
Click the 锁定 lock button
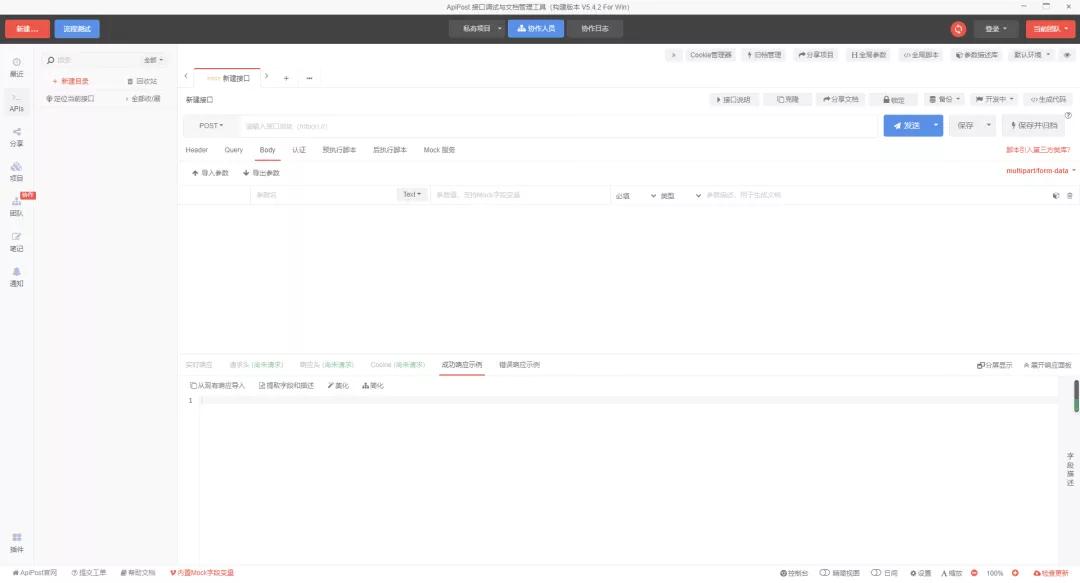tap(894, 100)
